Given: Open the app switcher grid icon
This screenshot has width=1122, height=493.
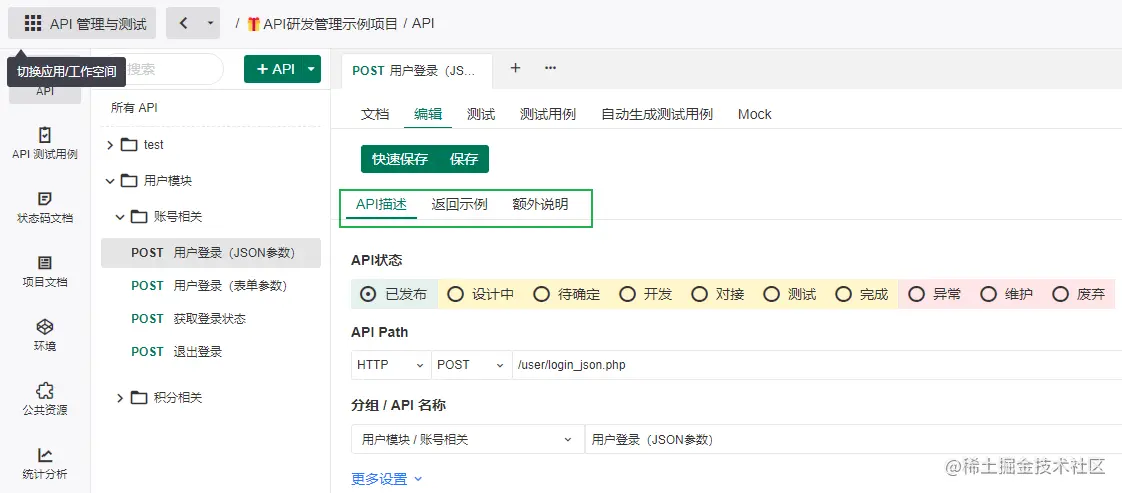Looking at the screenshot, I should pyautogui.click(x=33, y=23).
